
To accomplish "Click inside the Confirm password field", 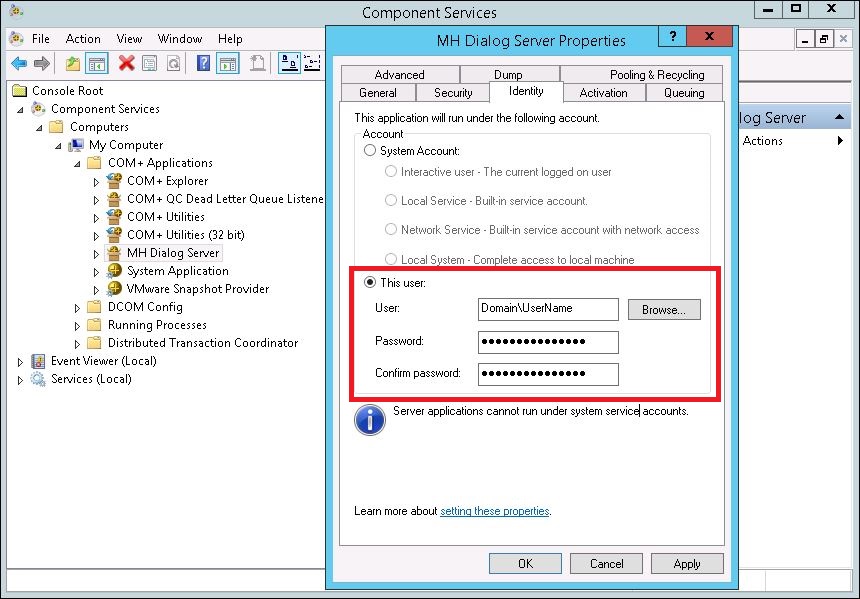I will click(x=547, y=373).
